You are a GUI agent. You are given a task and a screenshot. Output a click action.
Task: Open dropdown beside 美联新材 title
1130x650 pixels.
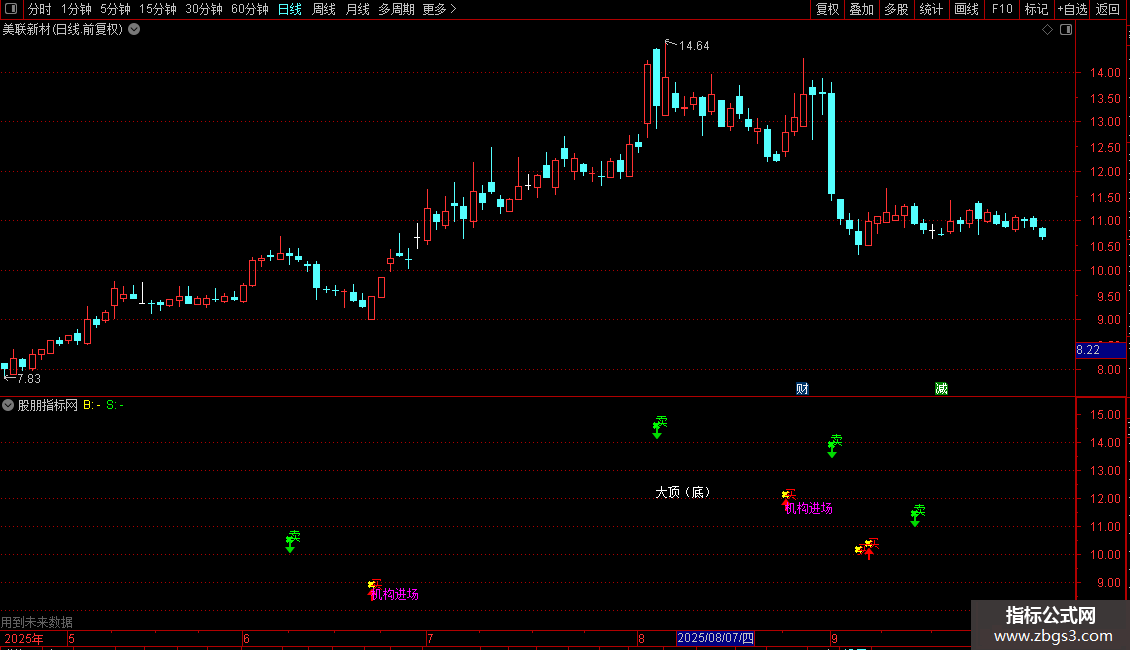click(x=134, y=30)
